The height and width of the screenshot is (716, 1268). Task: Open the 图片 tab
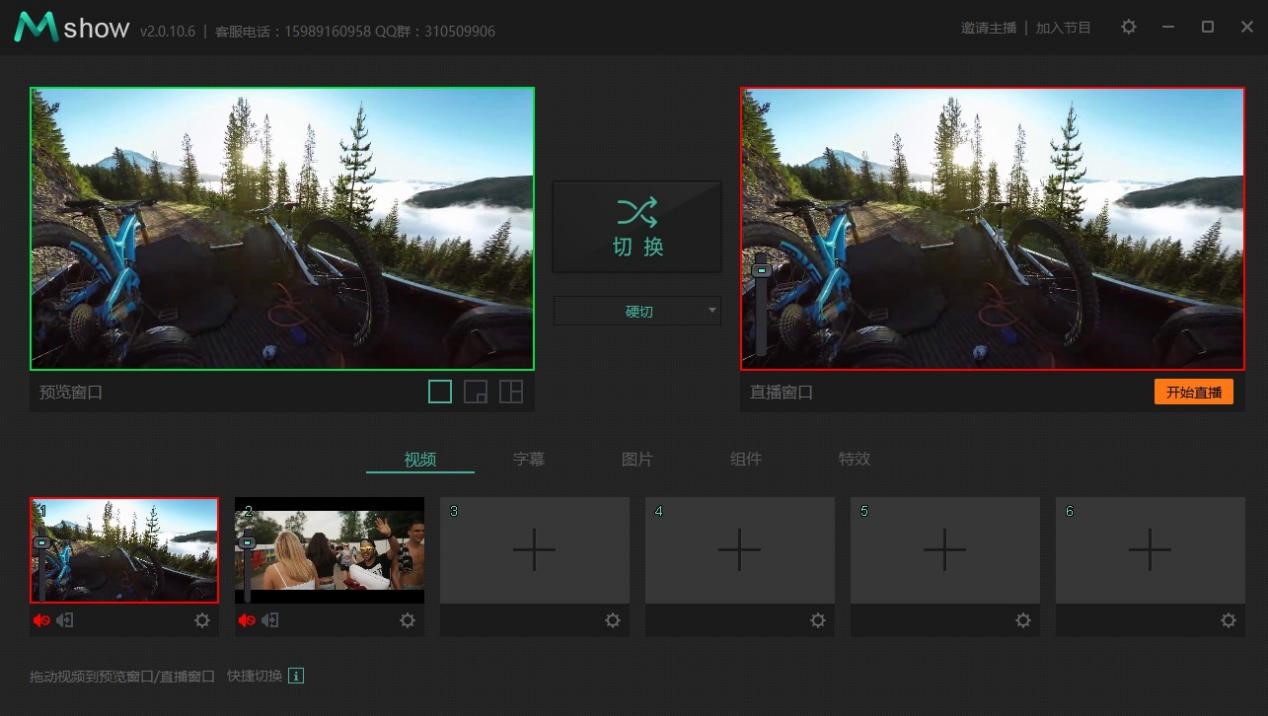click(x=637, y=459)
